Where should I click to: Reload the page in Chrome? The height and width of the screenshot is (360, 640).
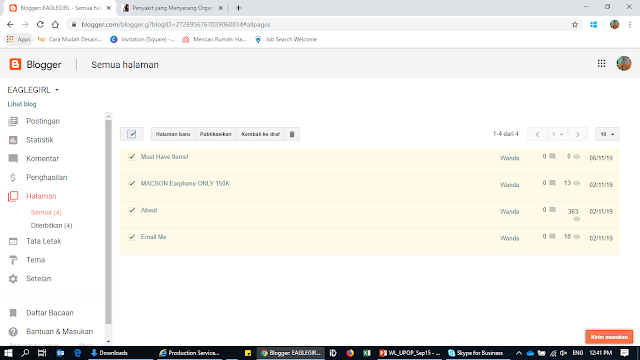pyautogui.click(x=40, y=24)
